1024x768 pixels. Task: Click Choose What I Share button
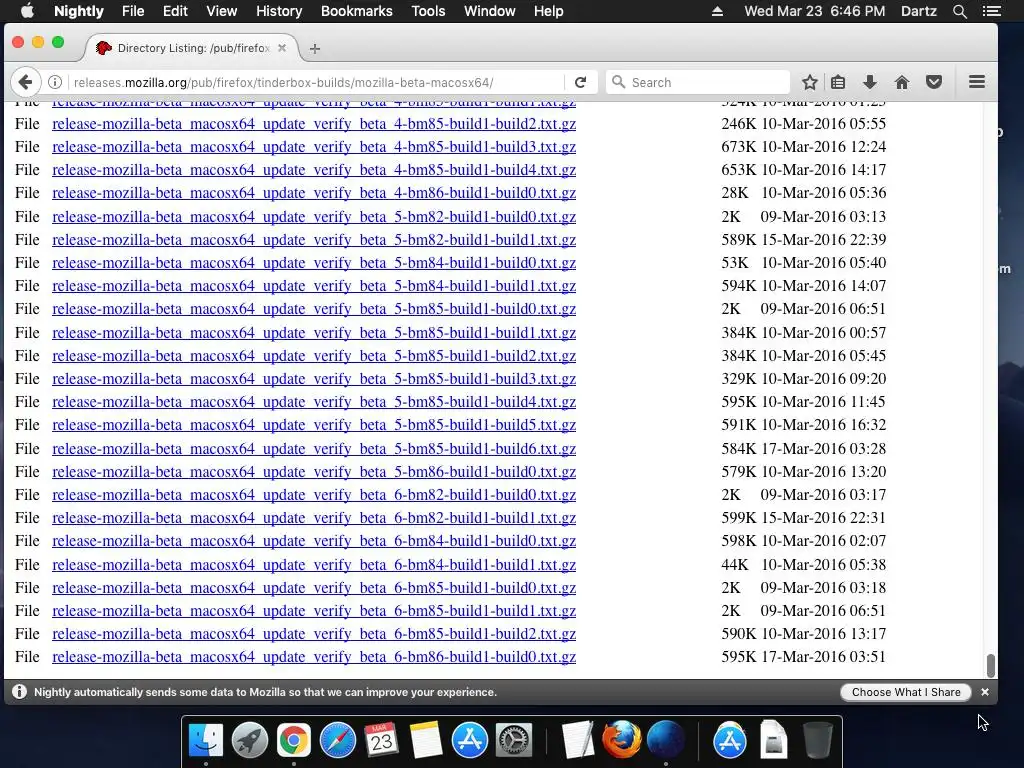click(905, 692)
